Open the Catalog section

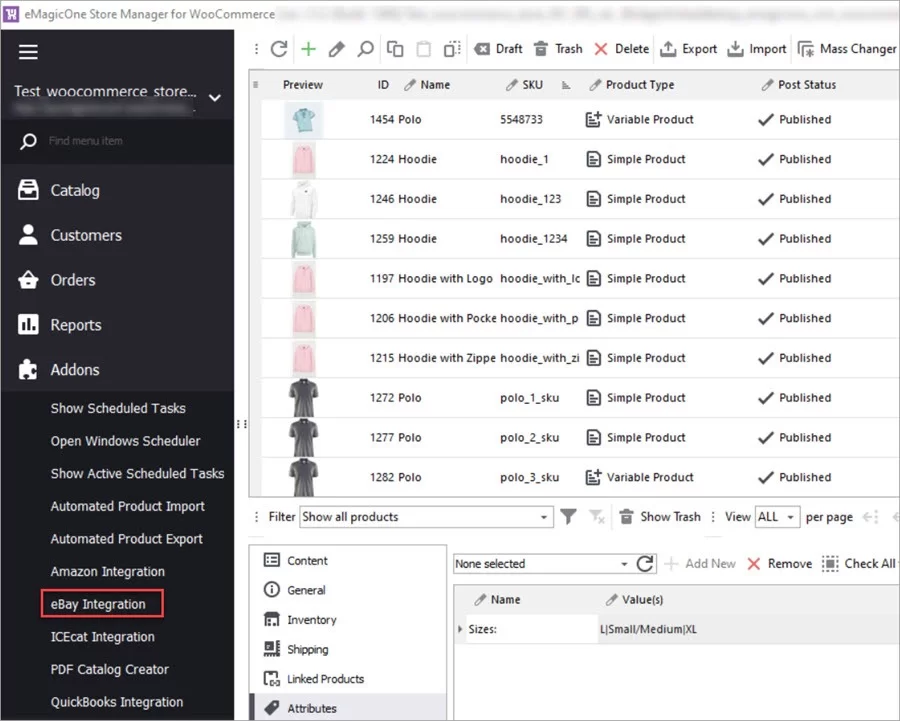click(75, 190)
